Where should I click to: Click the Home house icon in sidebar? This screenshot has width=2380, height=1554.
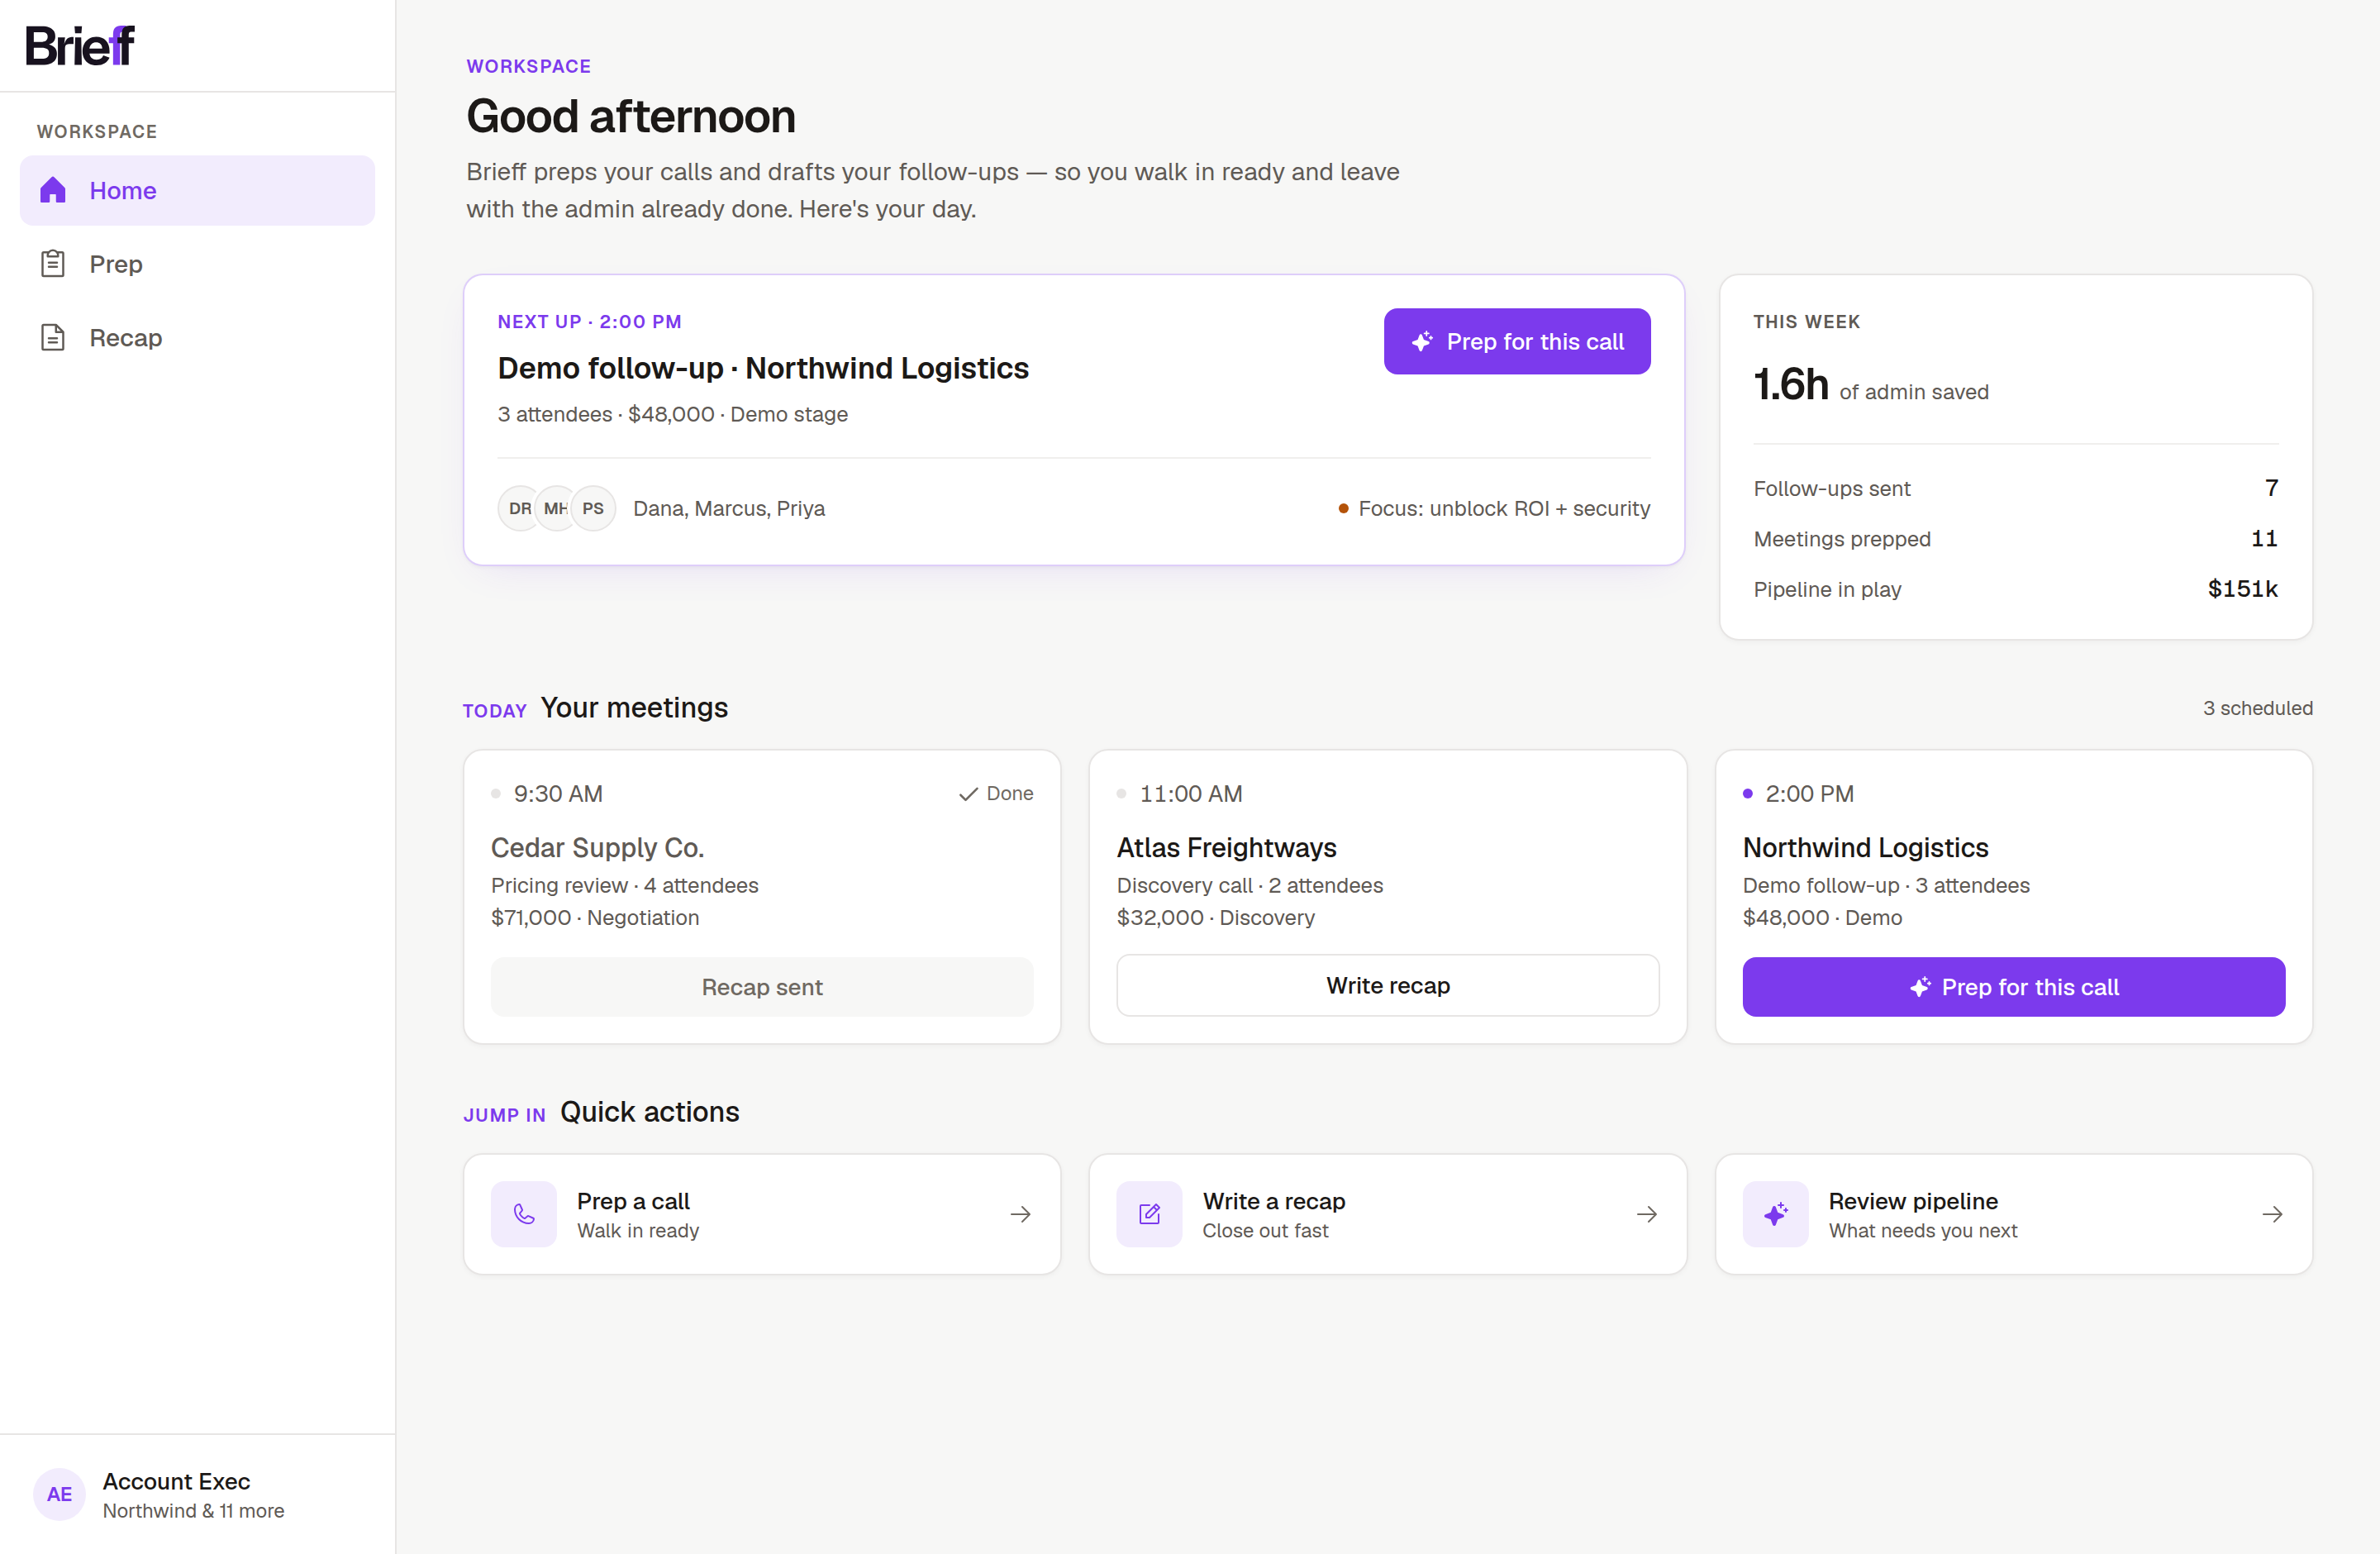tap(53, 190)
